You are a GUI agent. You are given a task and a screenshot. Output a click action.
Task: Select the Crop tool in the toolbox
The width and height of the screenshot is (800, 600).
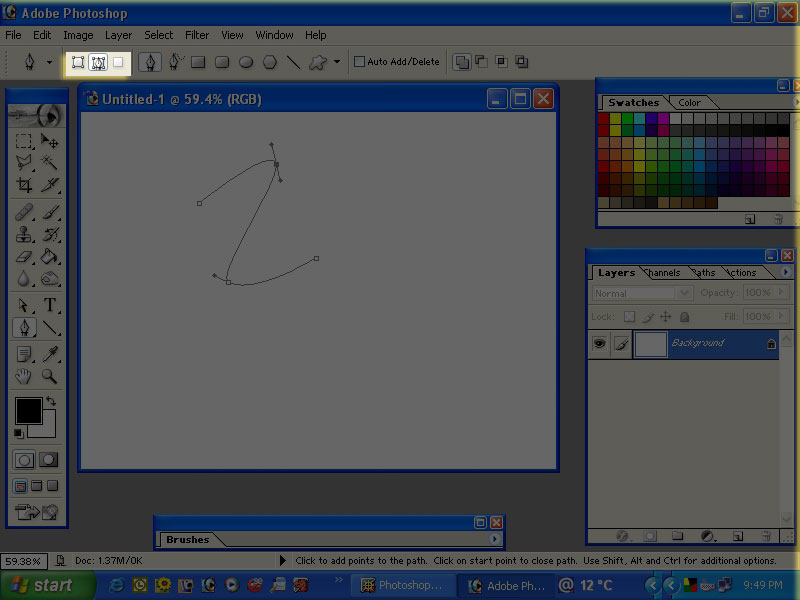[x=25, y=185]
